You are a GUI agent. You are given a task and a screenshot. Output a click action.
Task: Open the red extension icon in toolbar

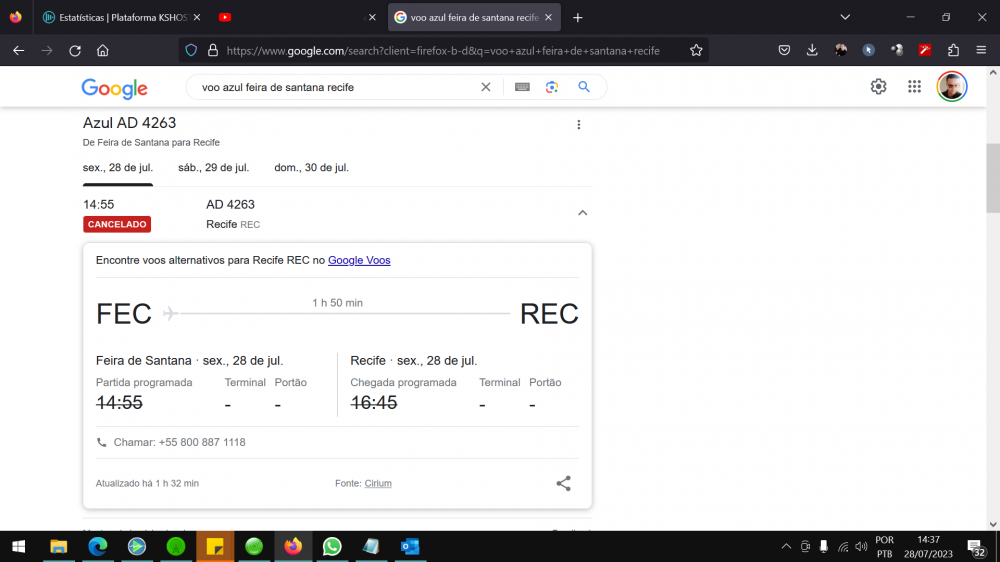(925, 50)
